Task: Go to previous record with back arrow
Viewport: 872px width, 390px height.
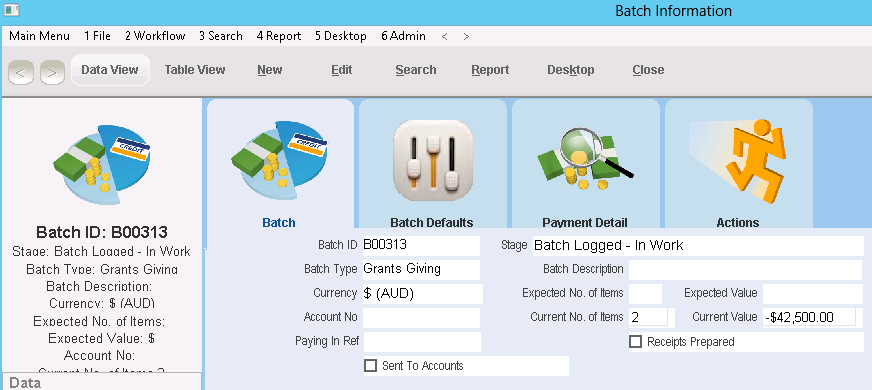Action: (21, 73)
